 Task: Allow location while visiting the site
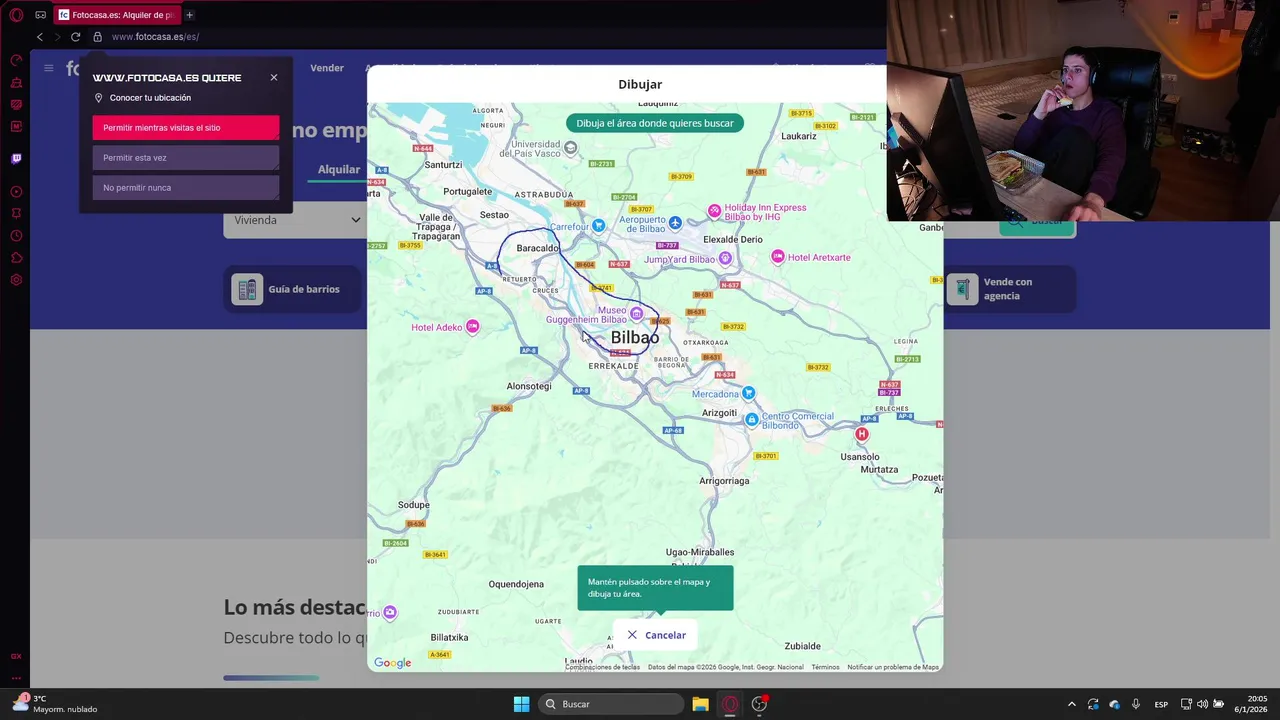click(x=186, y=128)
